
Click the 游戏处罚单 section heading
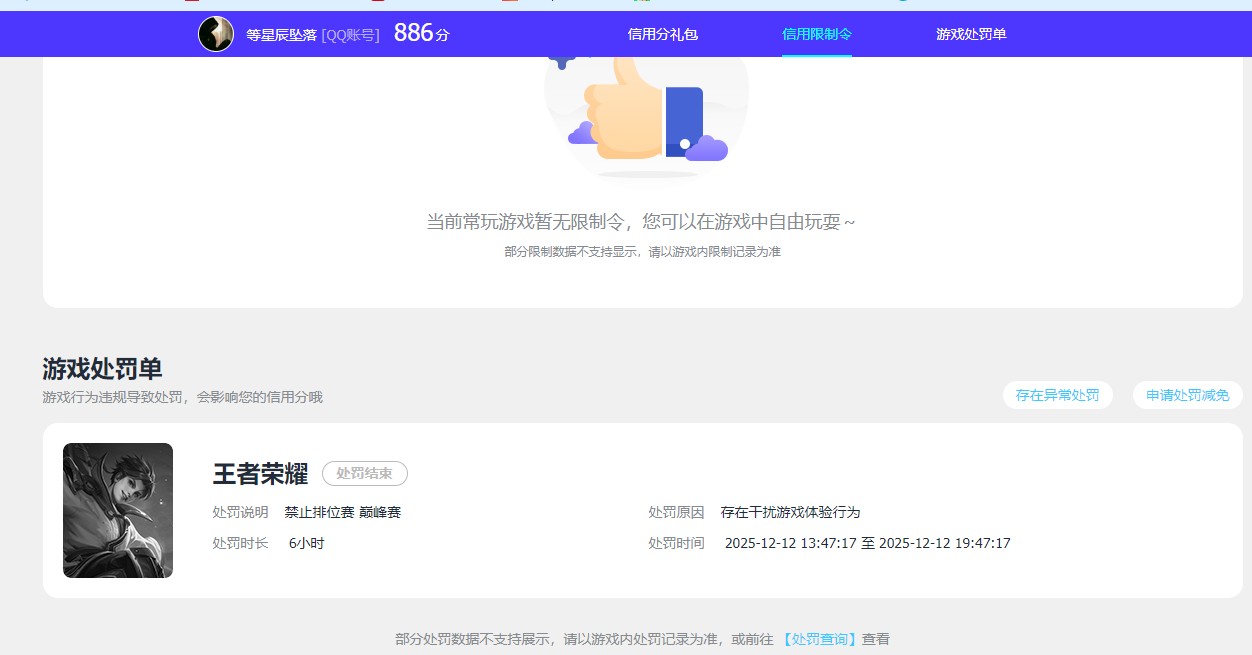(99, 368)
